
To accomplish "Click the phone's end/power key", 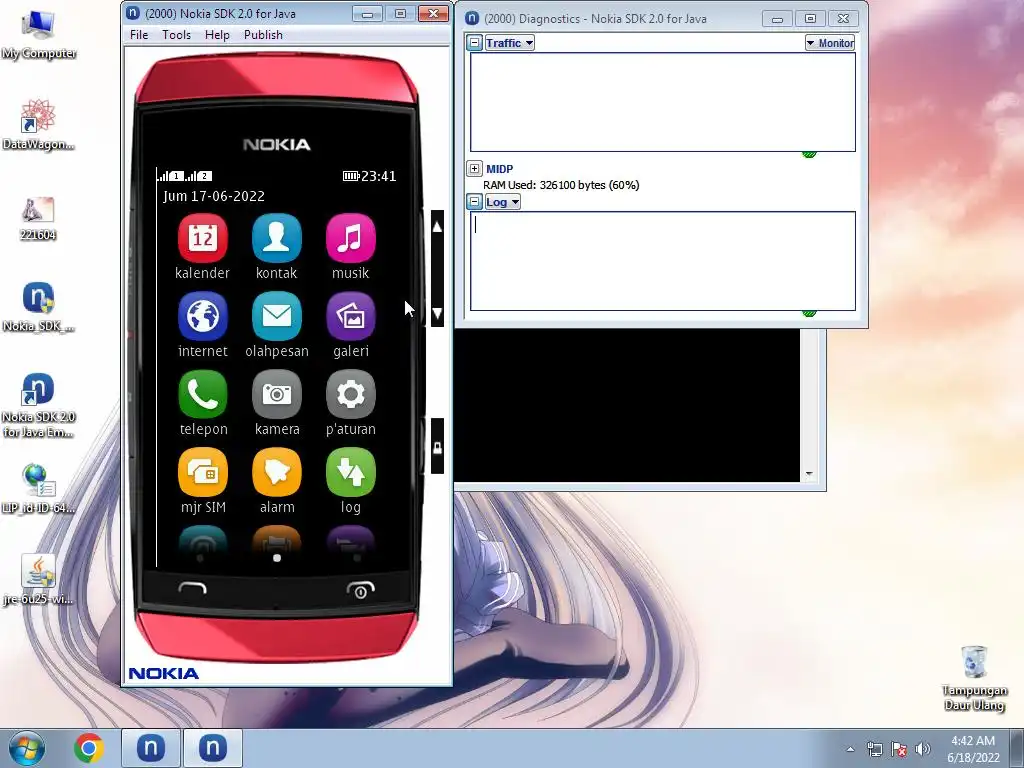I will click(x=360, y=589).
